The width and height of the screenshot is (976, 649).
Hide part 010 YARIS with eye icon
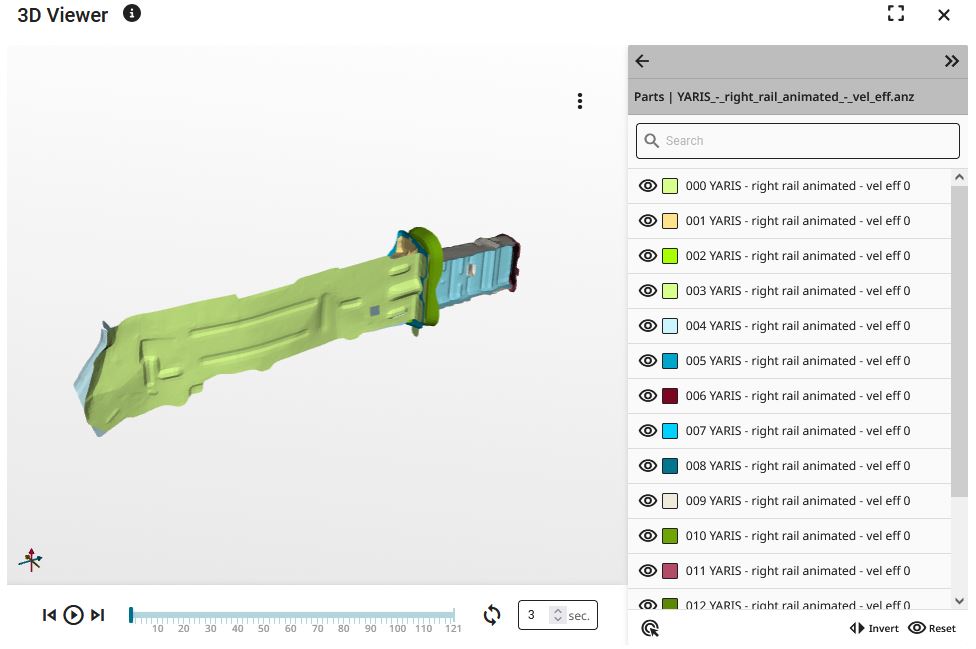point(647,535)
